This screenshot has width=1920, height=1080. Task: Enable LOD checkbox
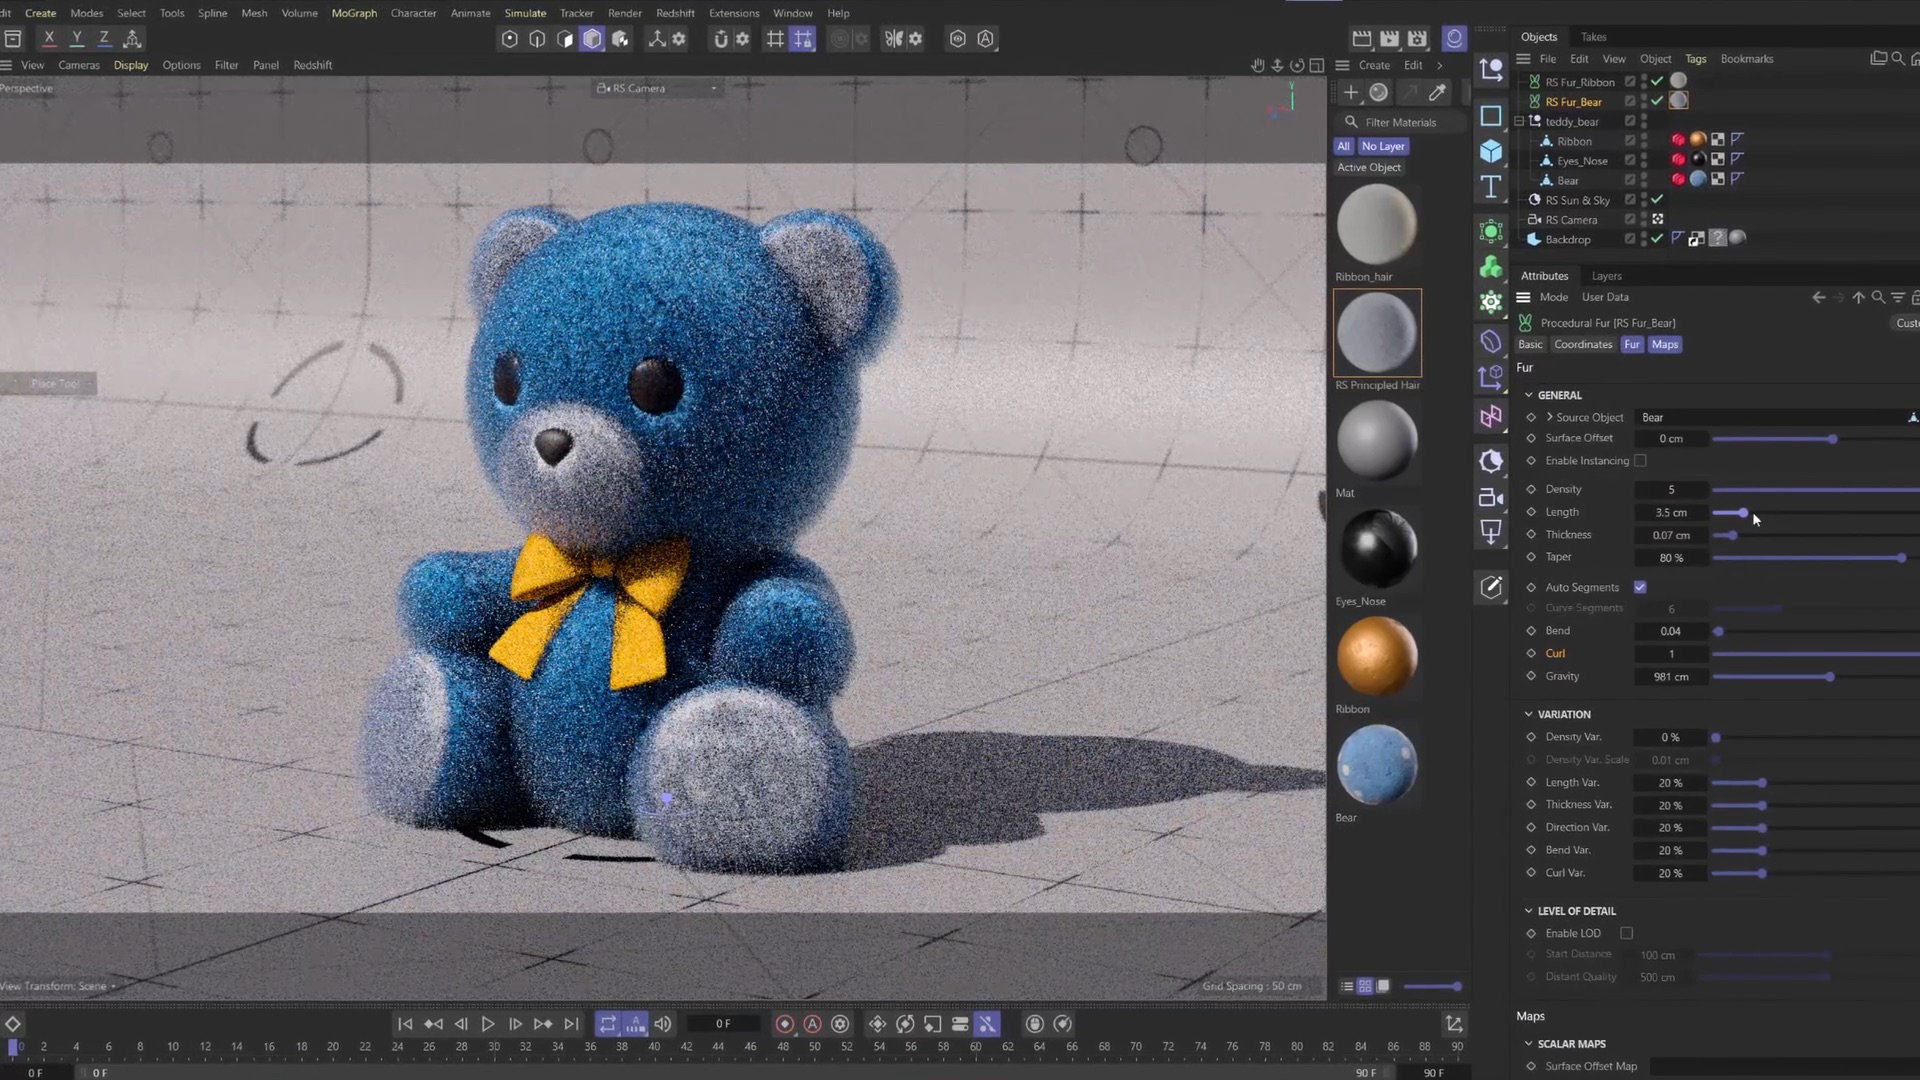pos(1627,933)
